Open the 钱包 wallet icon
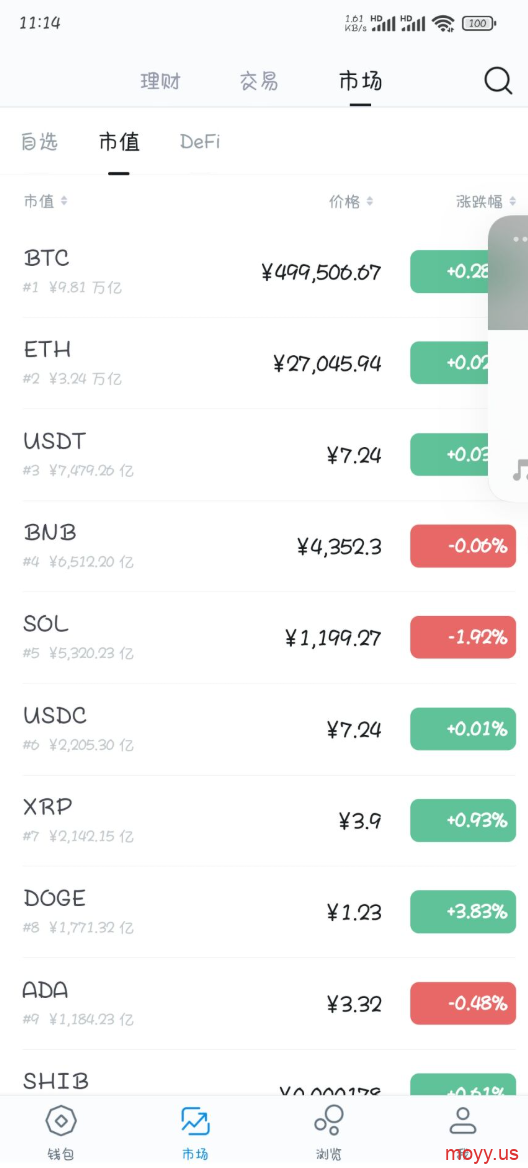 point(61,1120)
